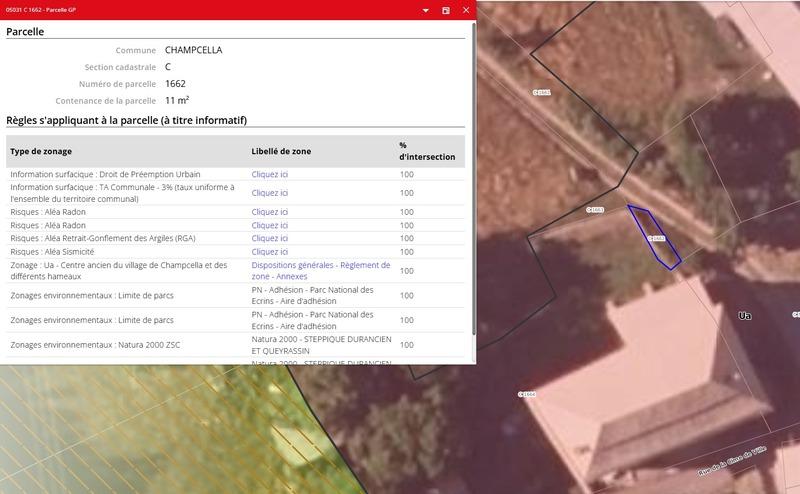This screenshot has height=494, width=800.
Task: Close the Parcelle GP info window
Action: click(x=465, y=10)
